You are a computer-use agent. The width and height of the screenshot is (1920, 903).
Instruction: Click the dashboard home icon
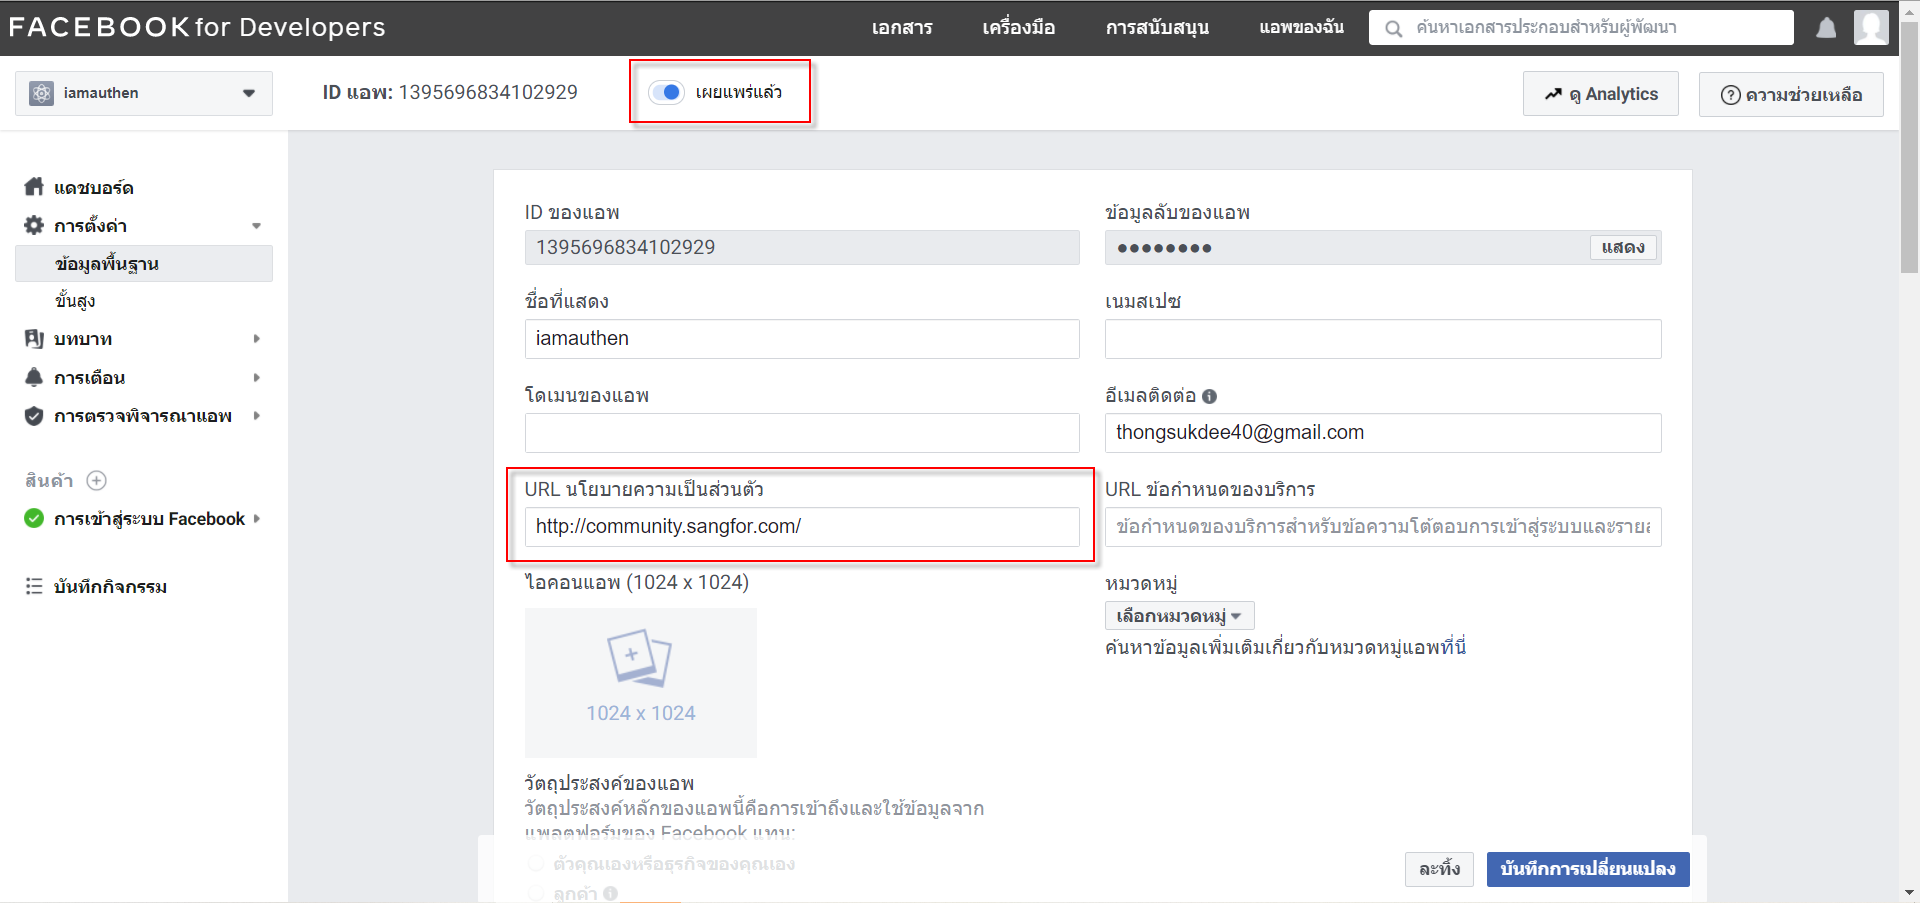[34, 187]
